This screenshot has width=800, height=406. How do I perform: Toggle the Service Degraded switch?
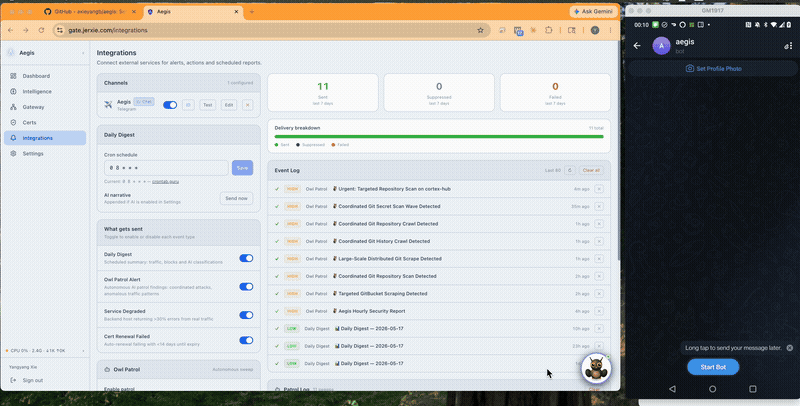click(x=246, y=315)
